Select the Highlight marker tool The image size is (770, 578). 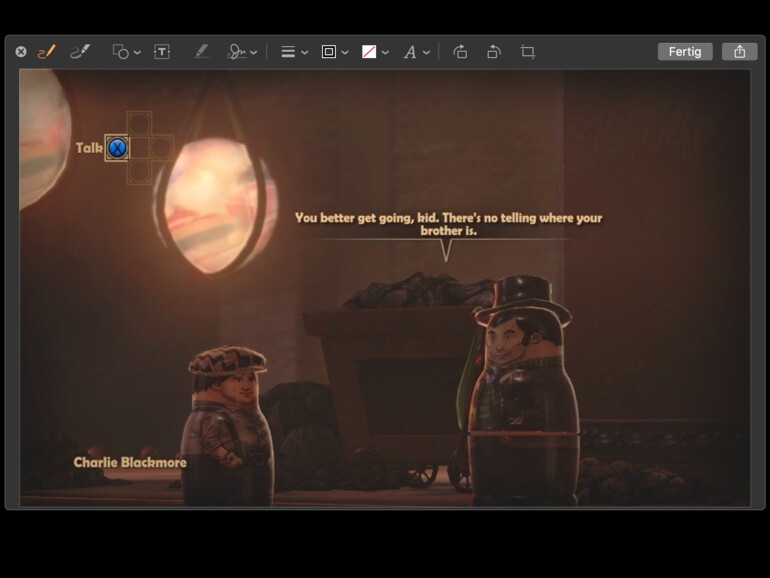click(201, 52)
